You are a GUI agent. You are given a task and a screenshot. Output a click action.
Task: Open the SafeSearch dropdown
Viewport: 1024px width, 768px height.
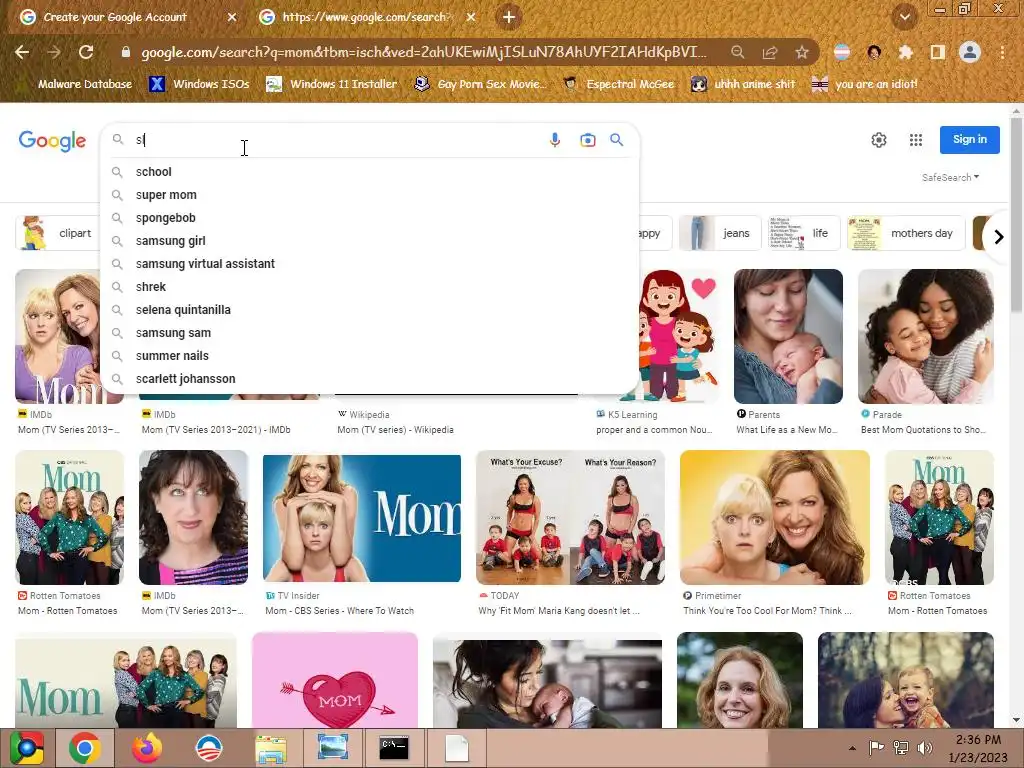pos(950,178)
